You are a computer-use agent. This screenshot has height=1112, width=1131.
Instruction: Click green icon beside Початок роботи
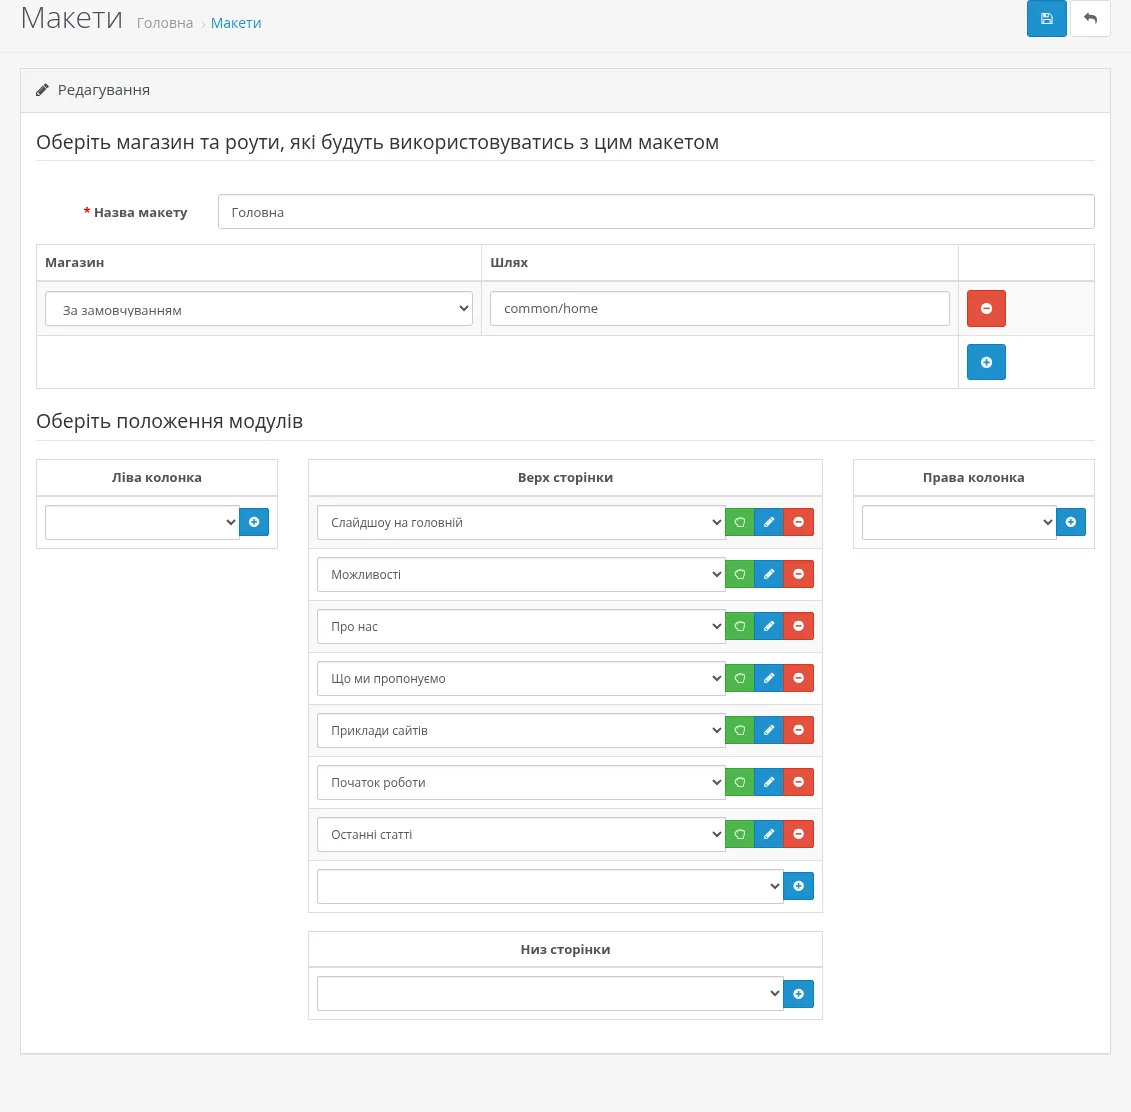coord(739,782)
